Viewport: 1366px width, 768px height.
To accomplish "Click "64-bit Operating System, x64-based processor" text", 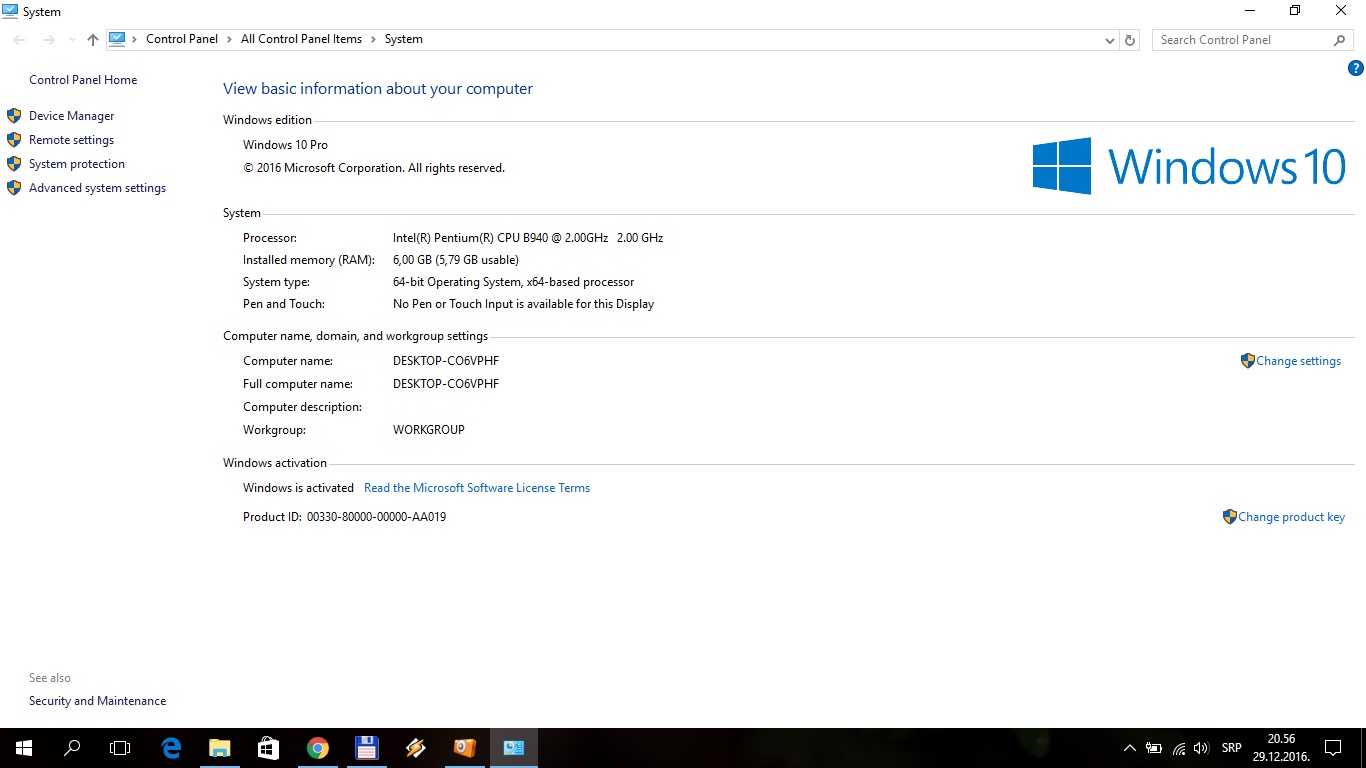I will point(514,282).
